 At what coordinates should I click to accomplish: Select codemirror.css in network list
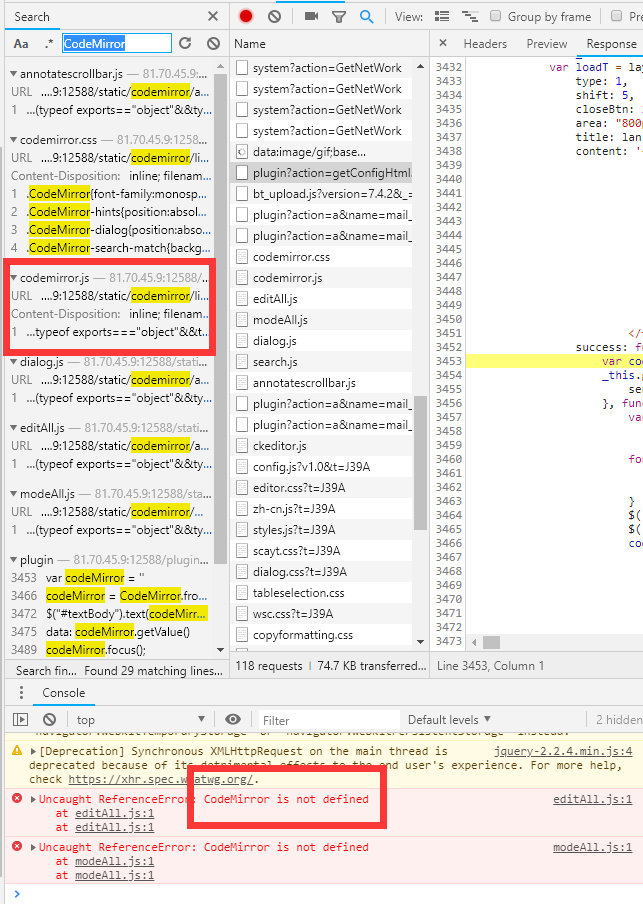tap(321, 257)
